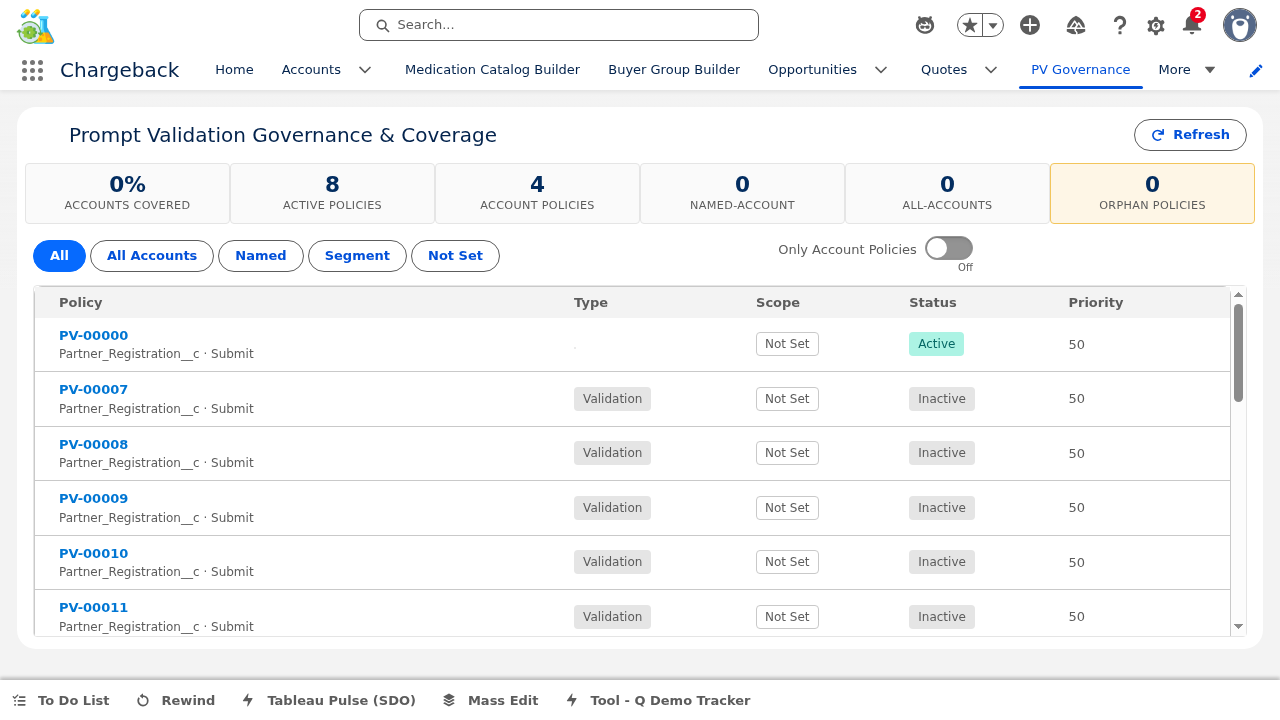Click the Inactive status badge for PV-00007

click(x=942, y=399)
